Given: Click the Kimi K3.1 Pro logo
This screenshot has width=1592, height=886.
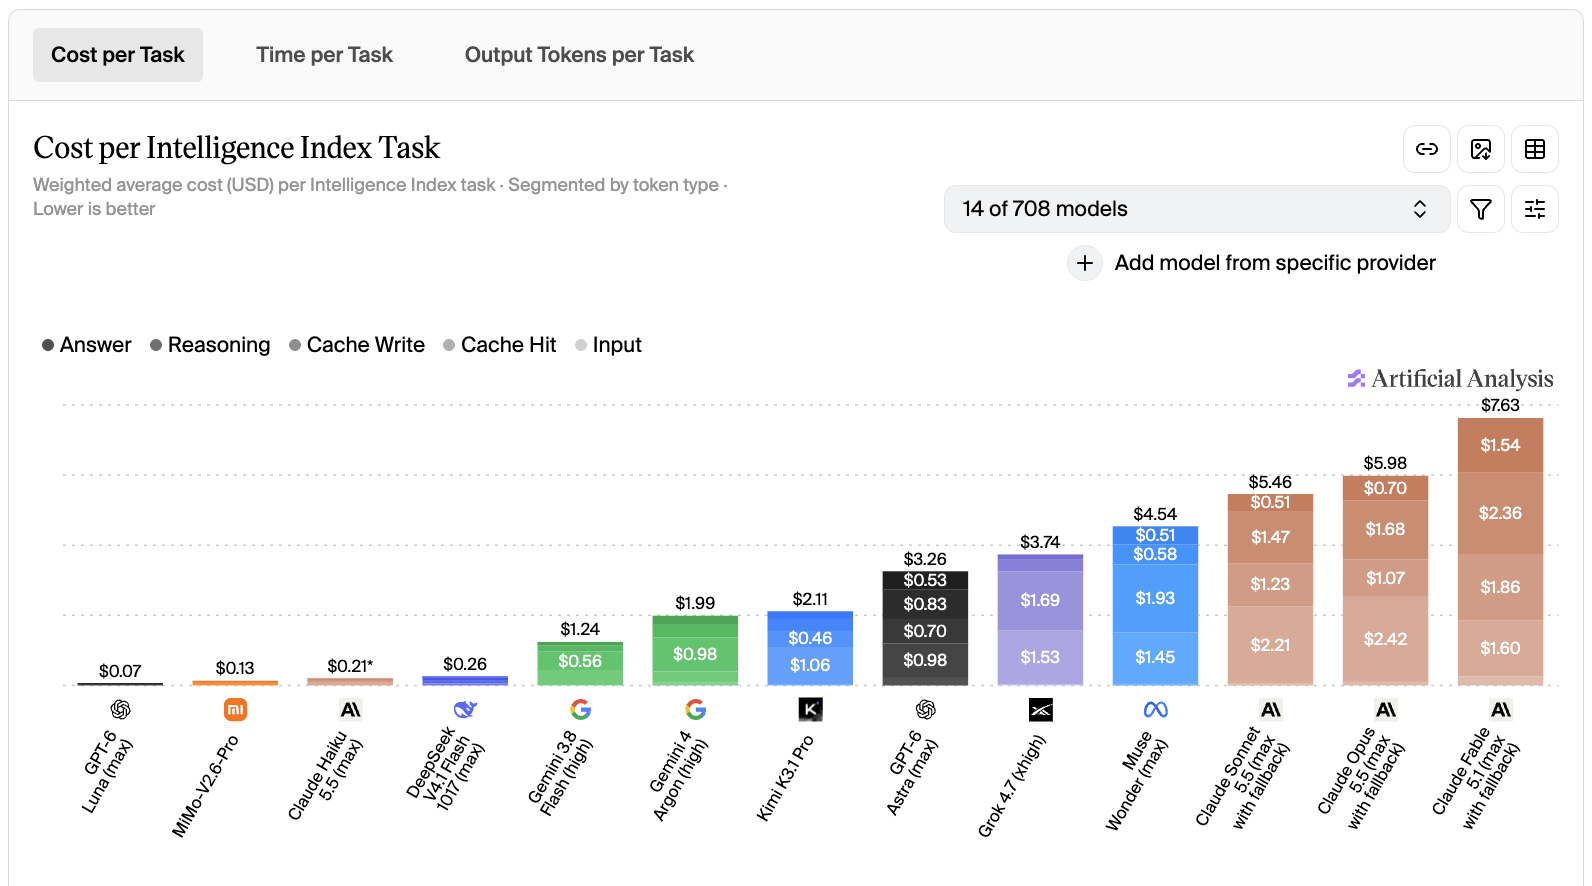Looking at the screenshot, I should pos(810,710).
